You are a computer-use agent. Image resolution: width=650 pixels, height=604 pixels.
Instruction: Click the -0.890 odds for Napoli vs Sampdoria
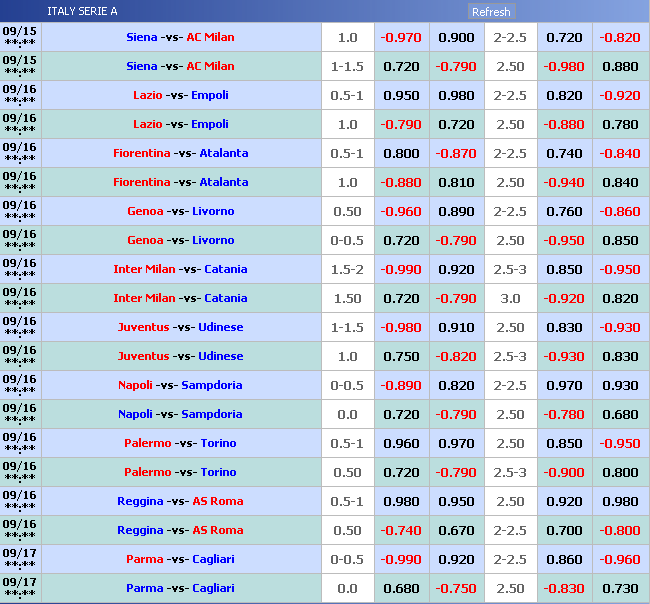pyautogui.click(x=401, y=385)
